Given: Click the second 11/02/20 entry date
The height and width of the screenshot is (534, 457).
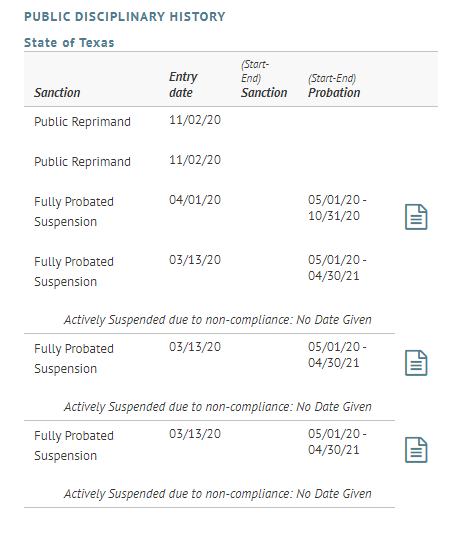Looking at the screenshot, I should click(195, 160).
